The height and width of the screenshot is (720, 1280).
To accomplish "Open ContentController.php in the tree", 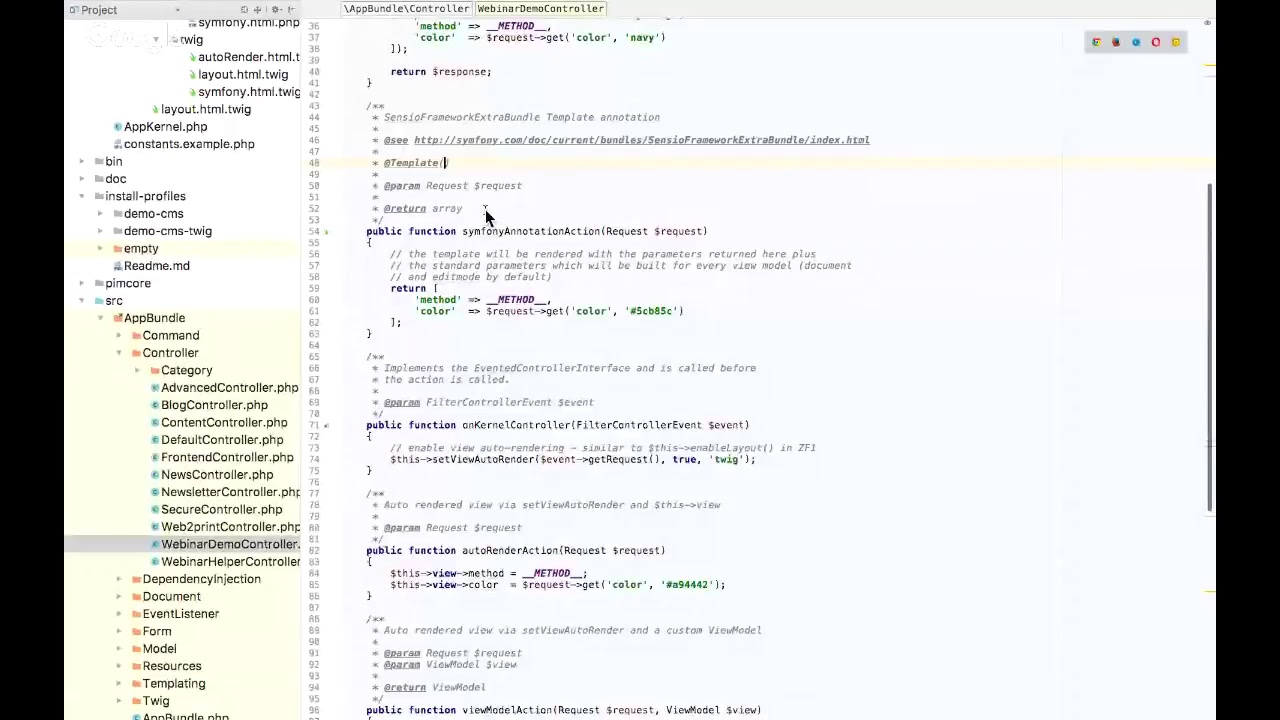I will tap(224, 423).
